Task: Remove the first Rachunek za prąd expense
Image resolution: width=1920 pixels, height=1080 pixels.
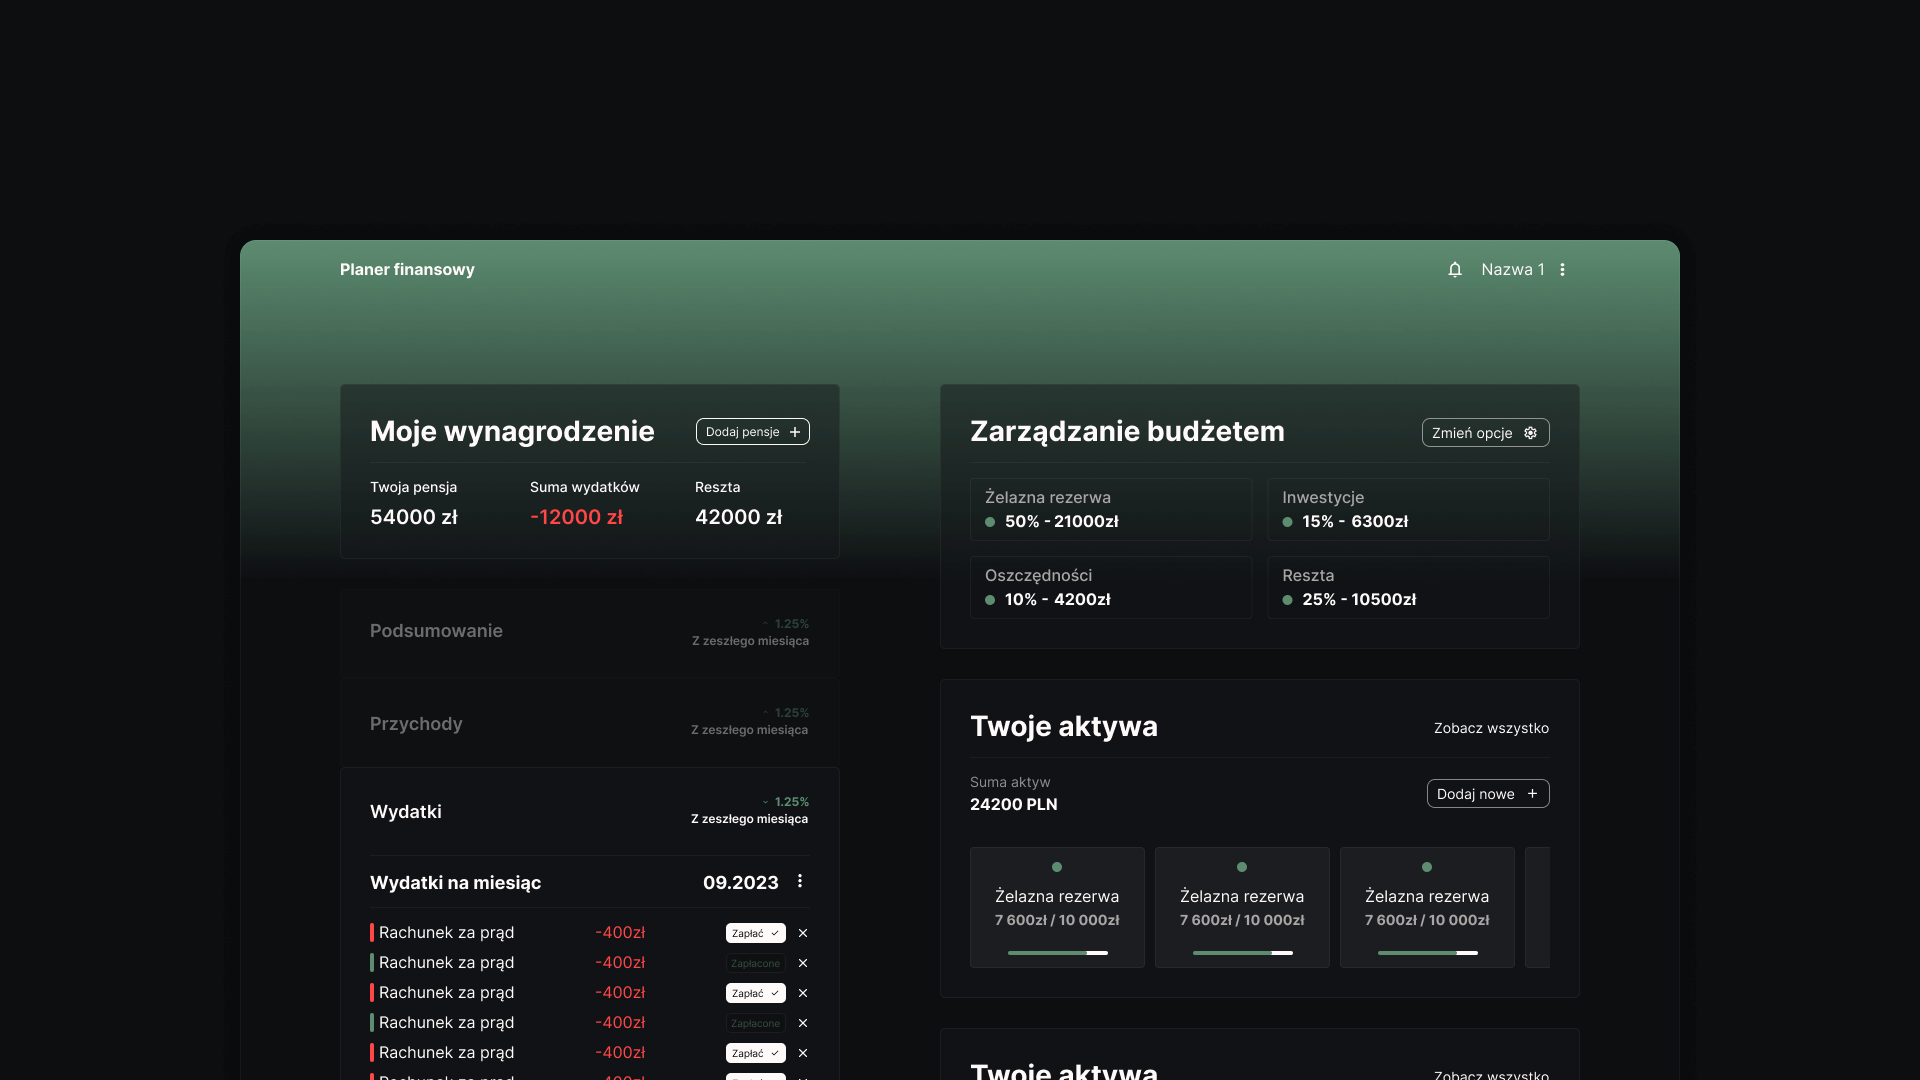Action: coord(803,932)
